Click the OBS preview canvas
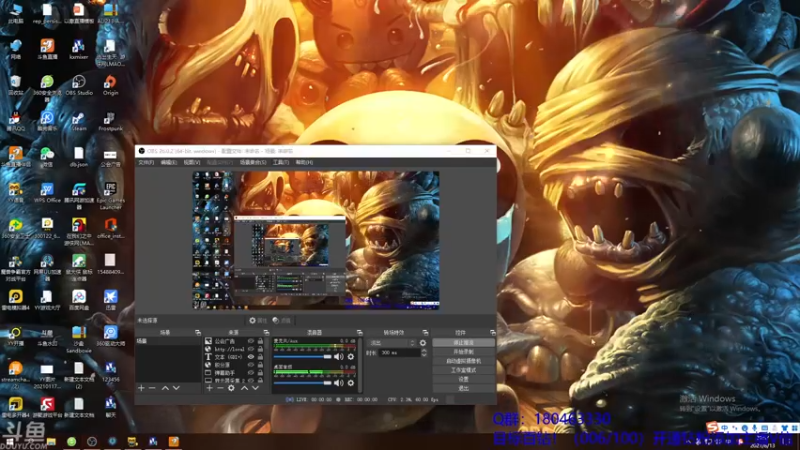Image resolution: width=800 pixels, height=450 pixels. point(315,240)
